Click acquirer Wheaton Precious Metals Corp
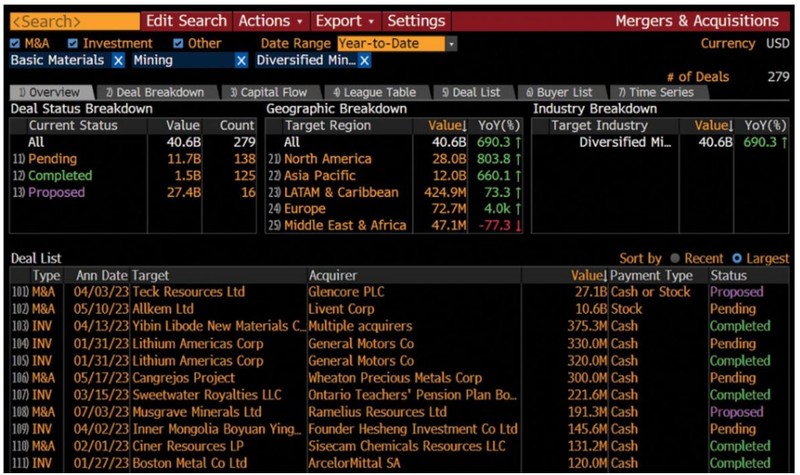800x475 pixels. point(395,378)
